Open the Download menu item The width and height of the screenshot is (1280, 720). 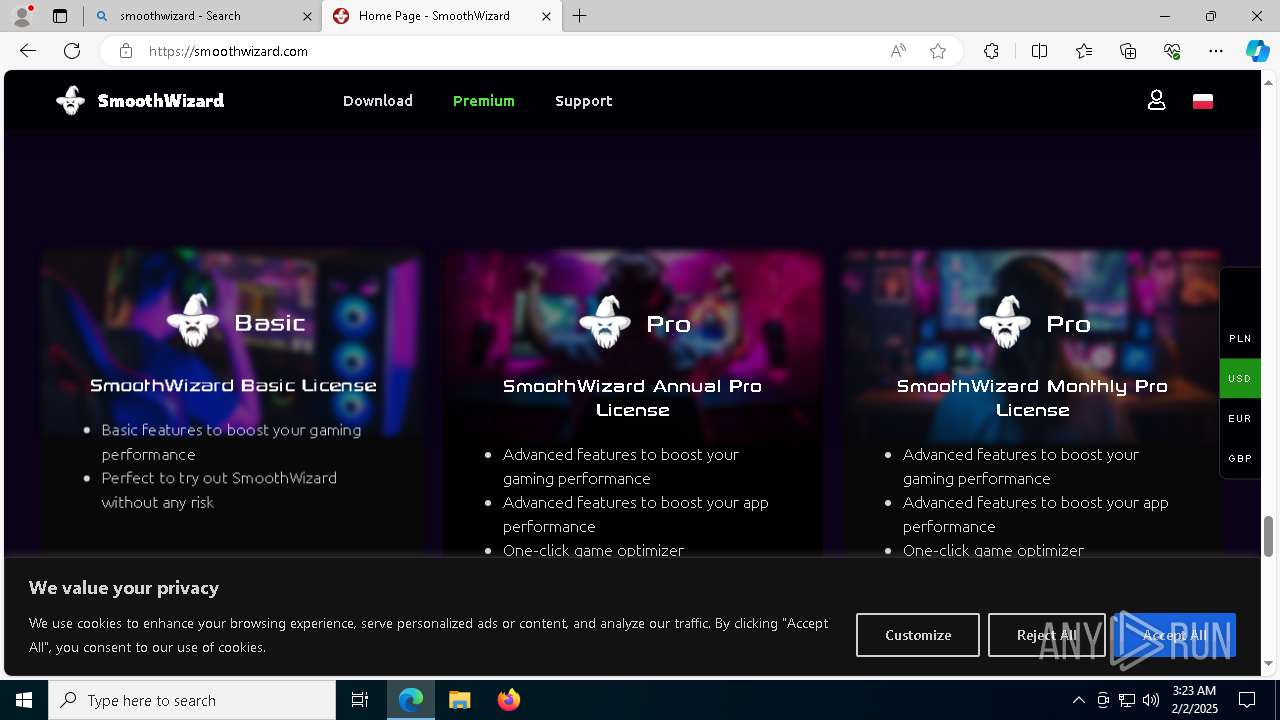click(378, 101)
